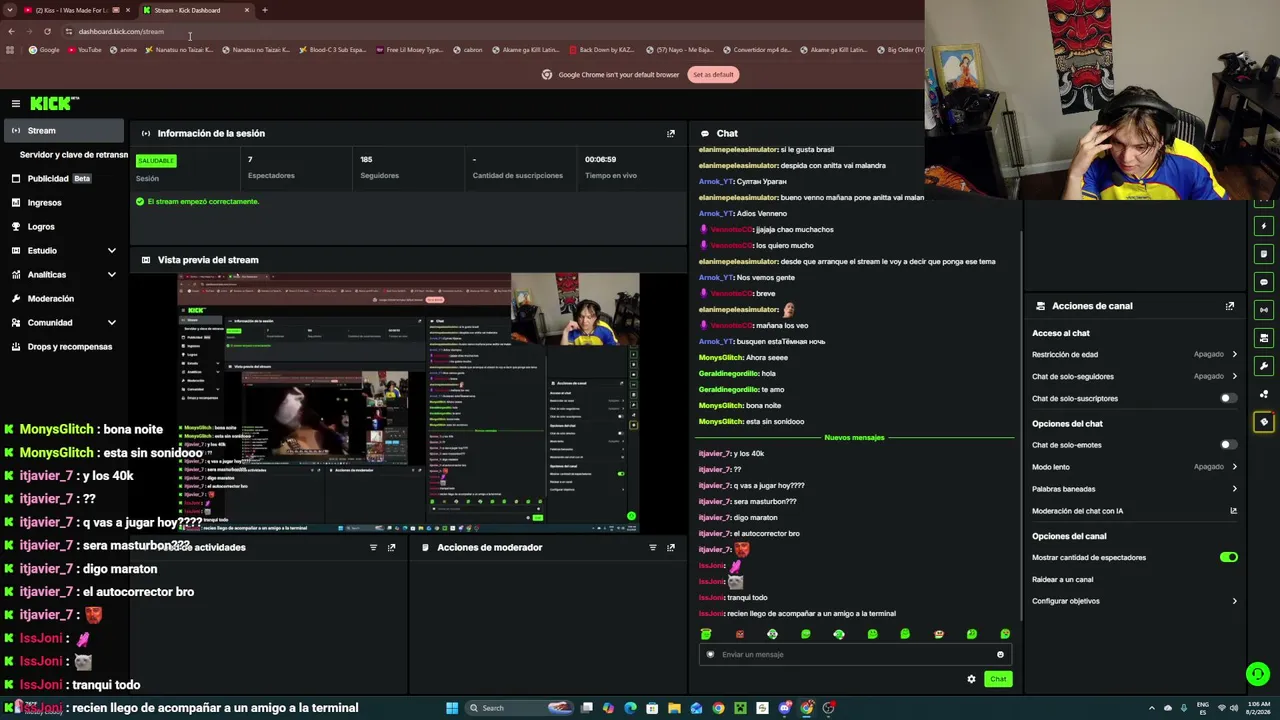Show hidden system tray icons

pyautogui.click(x=1151, y=708)
